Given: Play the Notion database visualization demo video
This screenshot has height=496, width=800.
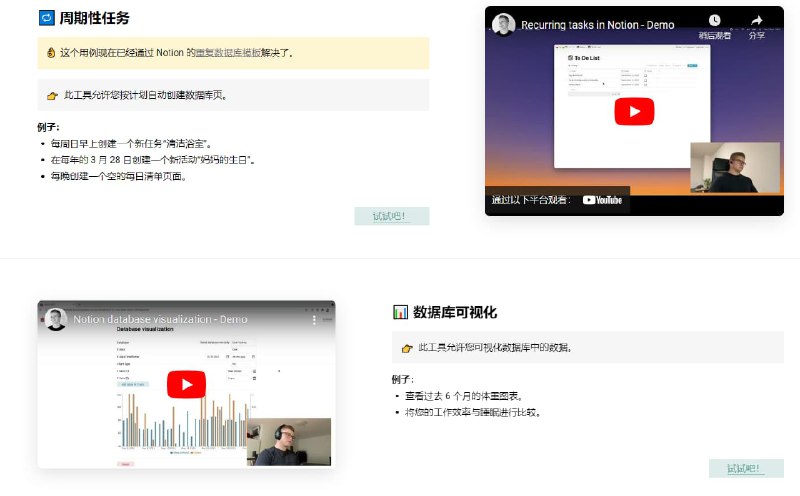Looking at the screenshot, I should click(186, 384).
